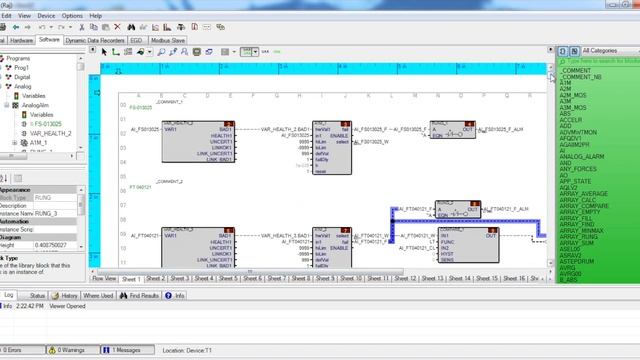Viewport: 640px width, 360px height.
Task: Click the Copy toolbar icon
Action: point(93,27)
